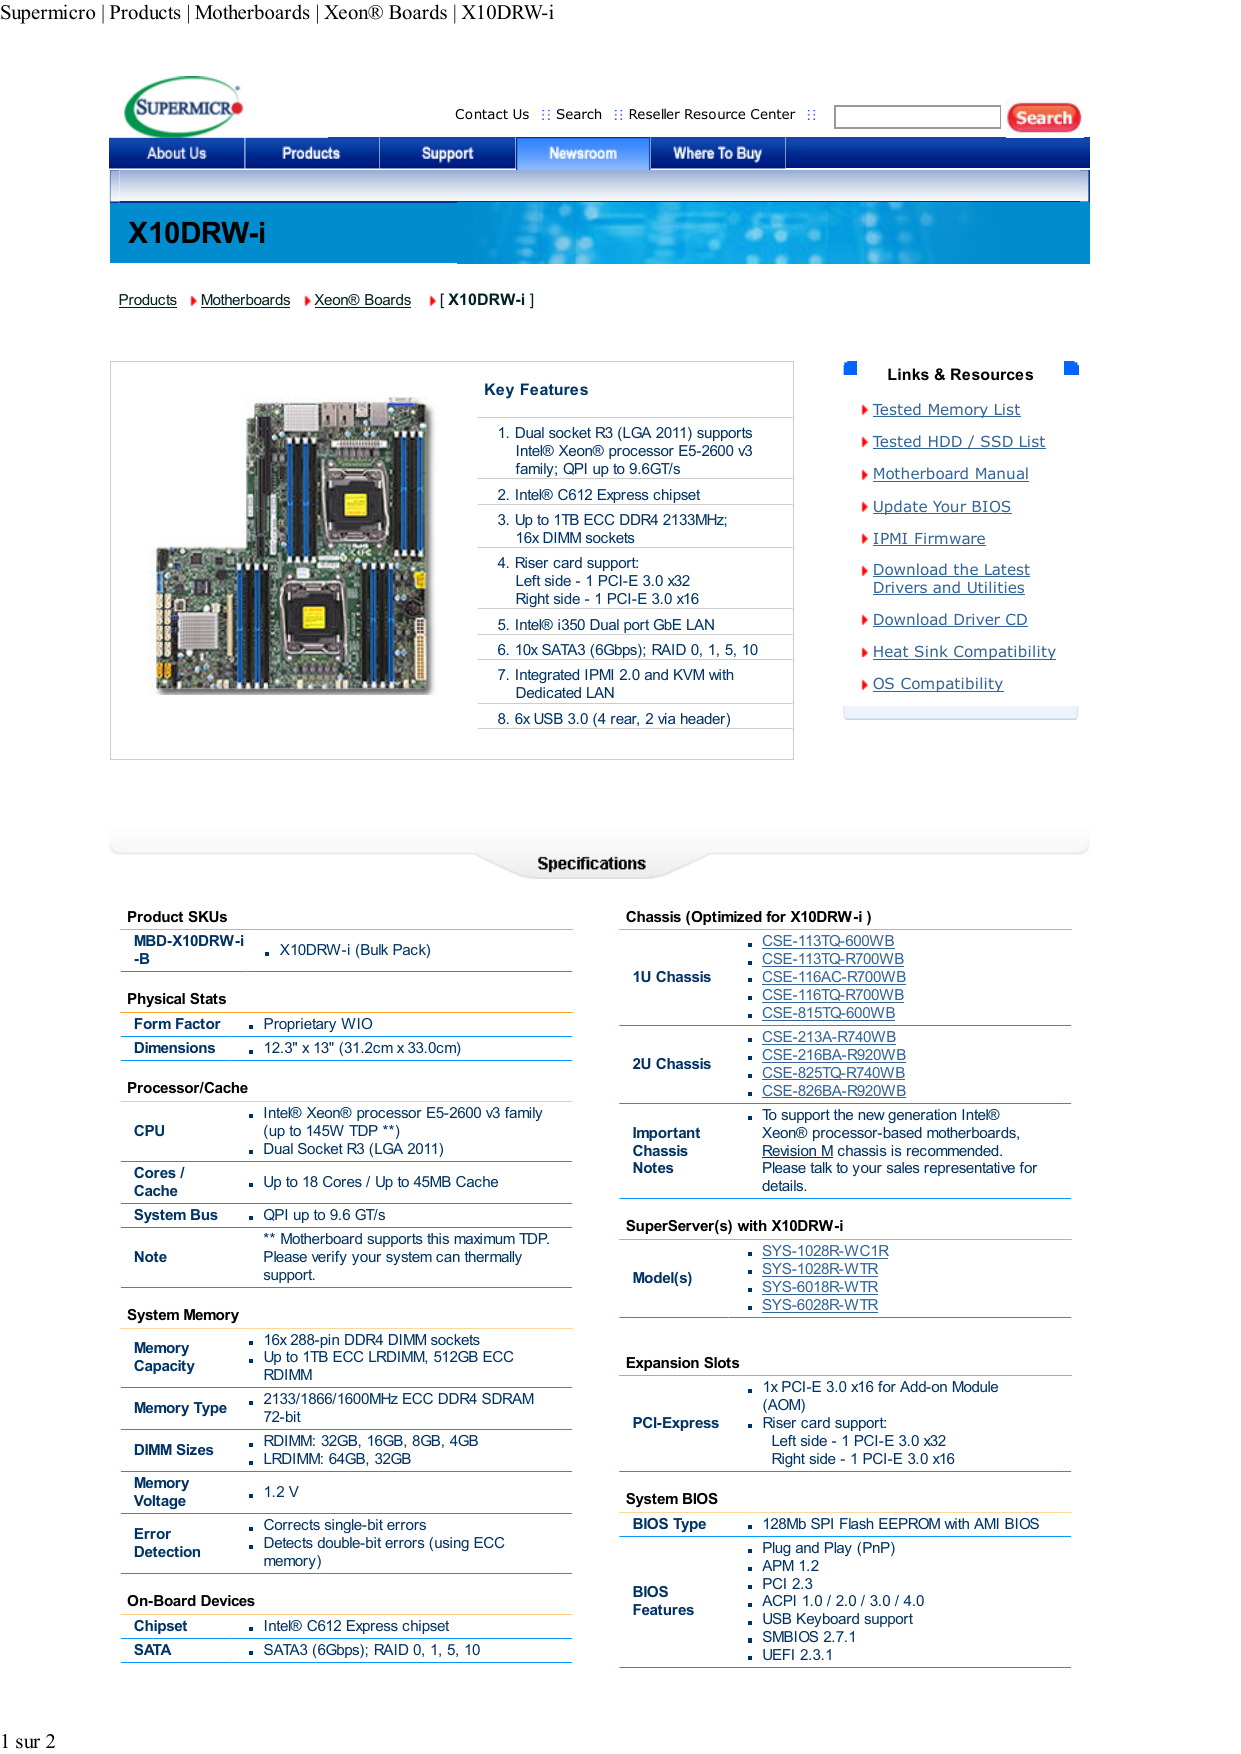
Task: Click 'QPI up to 9.6 GT/s' value
Action: point(324,1215)
